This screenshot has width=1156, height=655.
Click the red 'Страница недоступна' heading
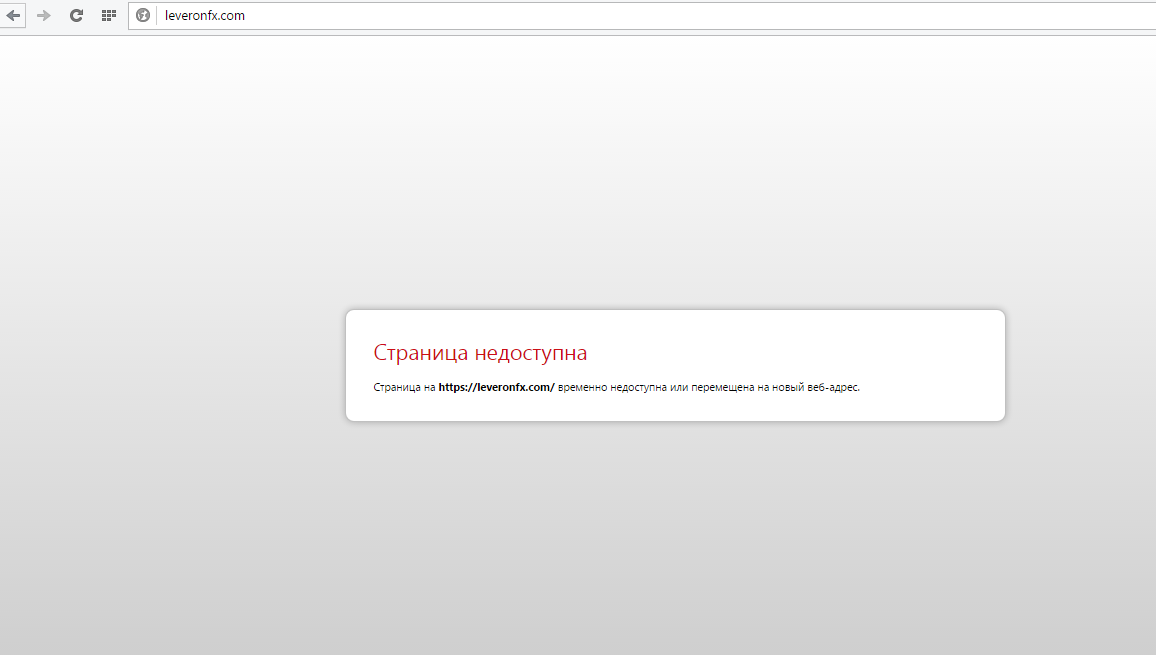coord(480,353)
